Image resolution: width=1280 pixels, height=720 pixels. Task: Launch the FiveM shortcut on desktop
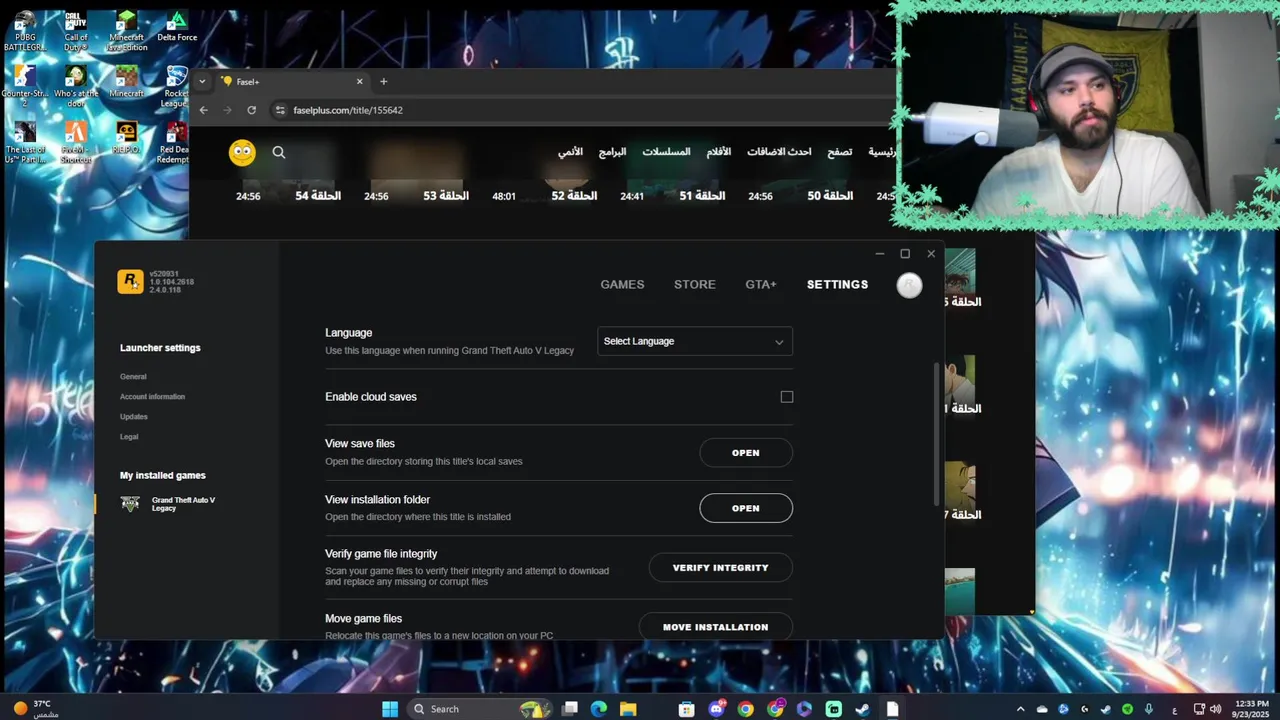tap(76, 143)
